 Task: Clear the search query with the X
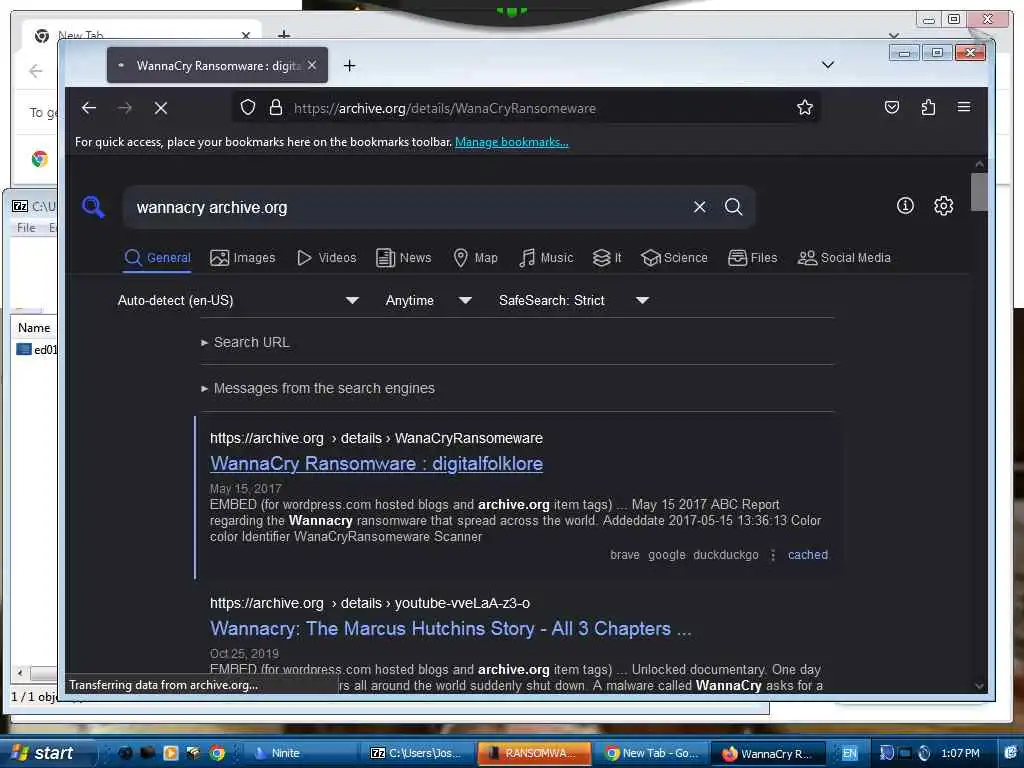click(699, 207)
